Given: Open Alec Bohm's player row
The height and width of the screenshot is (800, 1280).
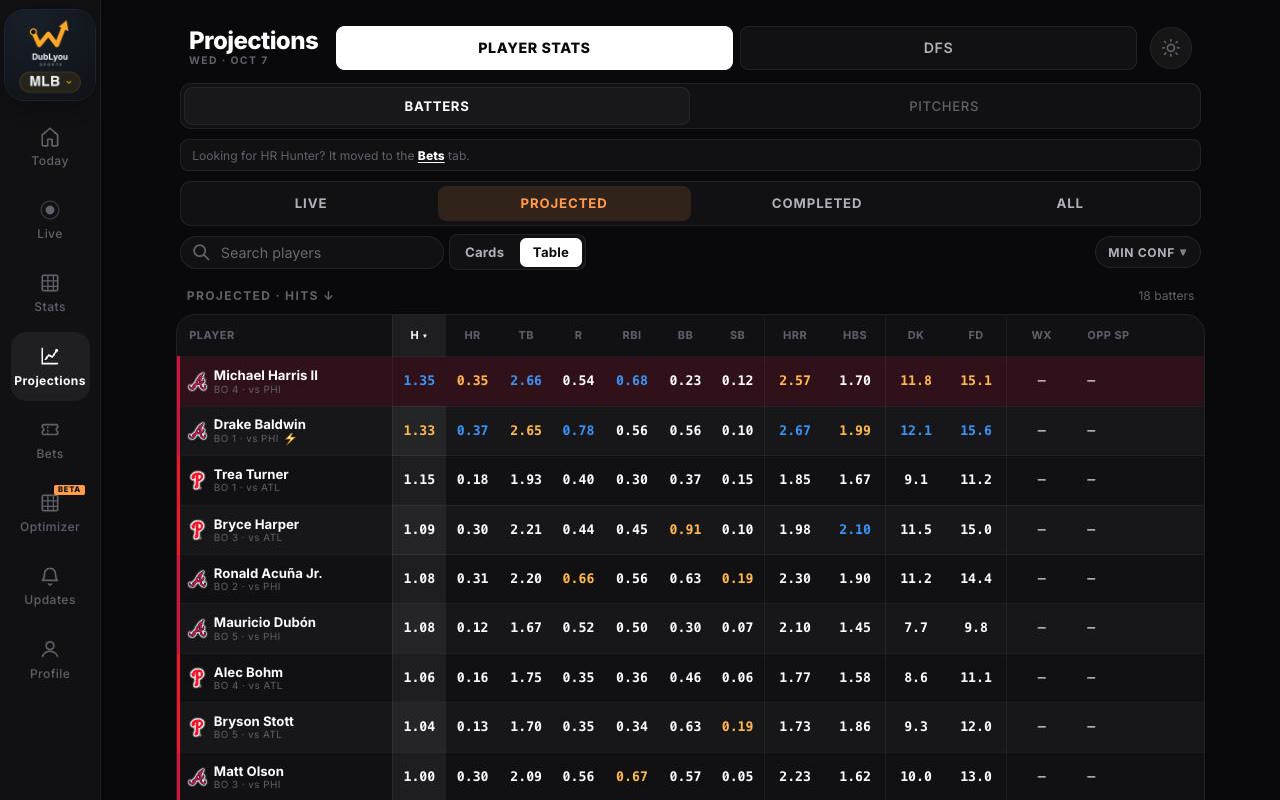Looking at the screenshot, I should click(691, 678).
